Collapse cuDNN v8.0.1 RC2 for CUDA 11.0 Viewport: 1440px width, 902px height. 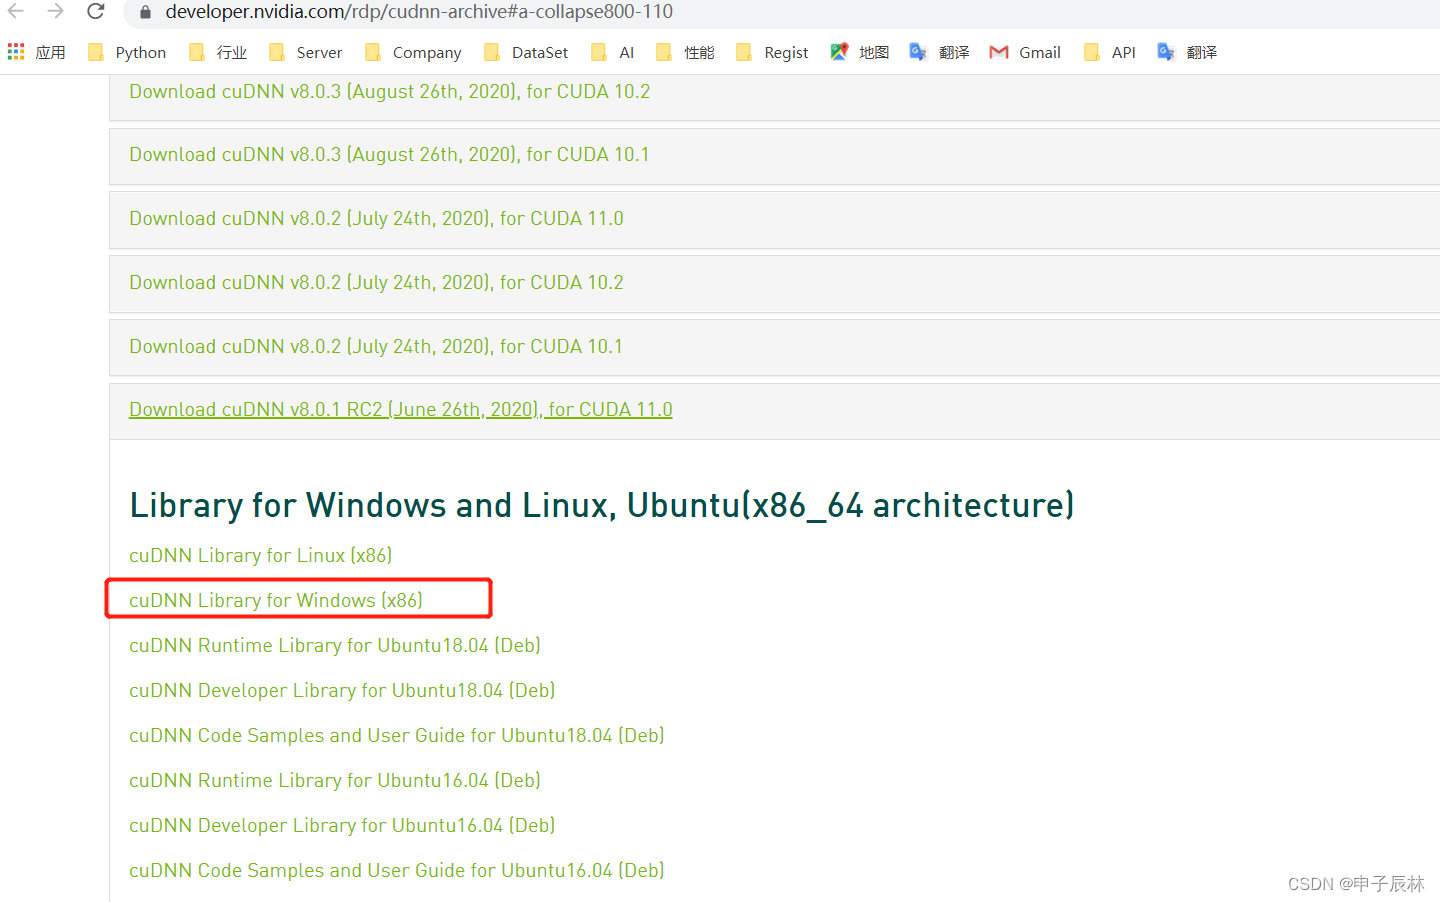(x=401, y=409)
